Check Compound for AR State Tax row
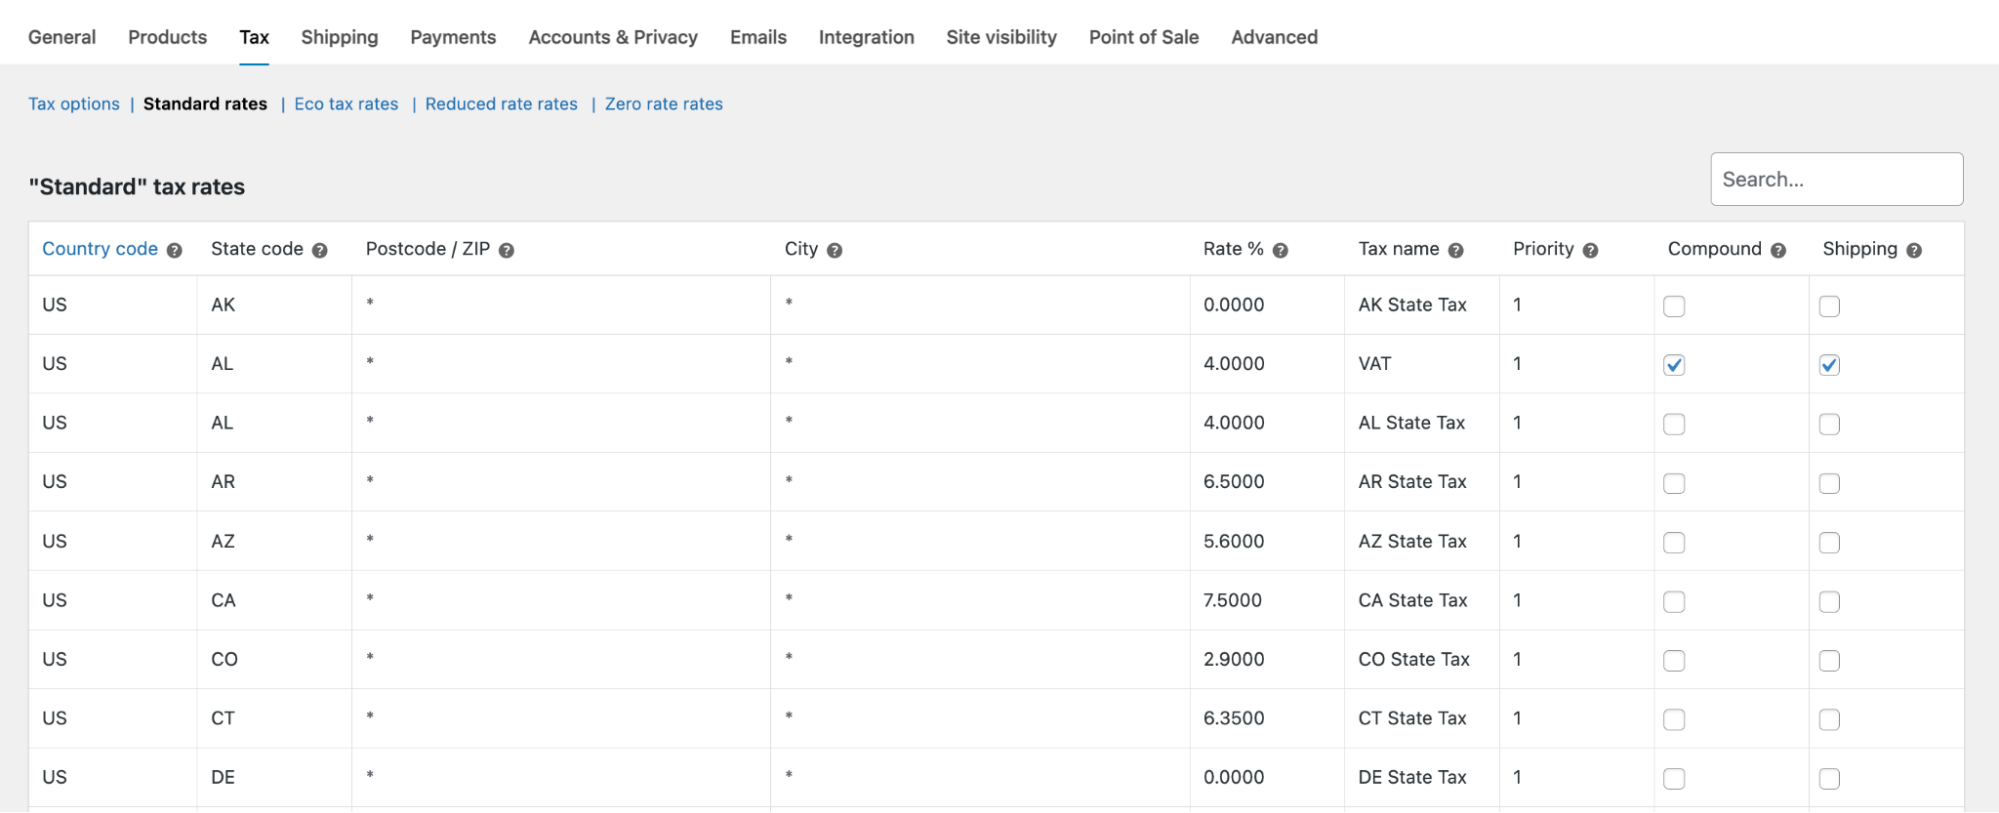Screen dimensions: 1999x813 click(1674, 483)
